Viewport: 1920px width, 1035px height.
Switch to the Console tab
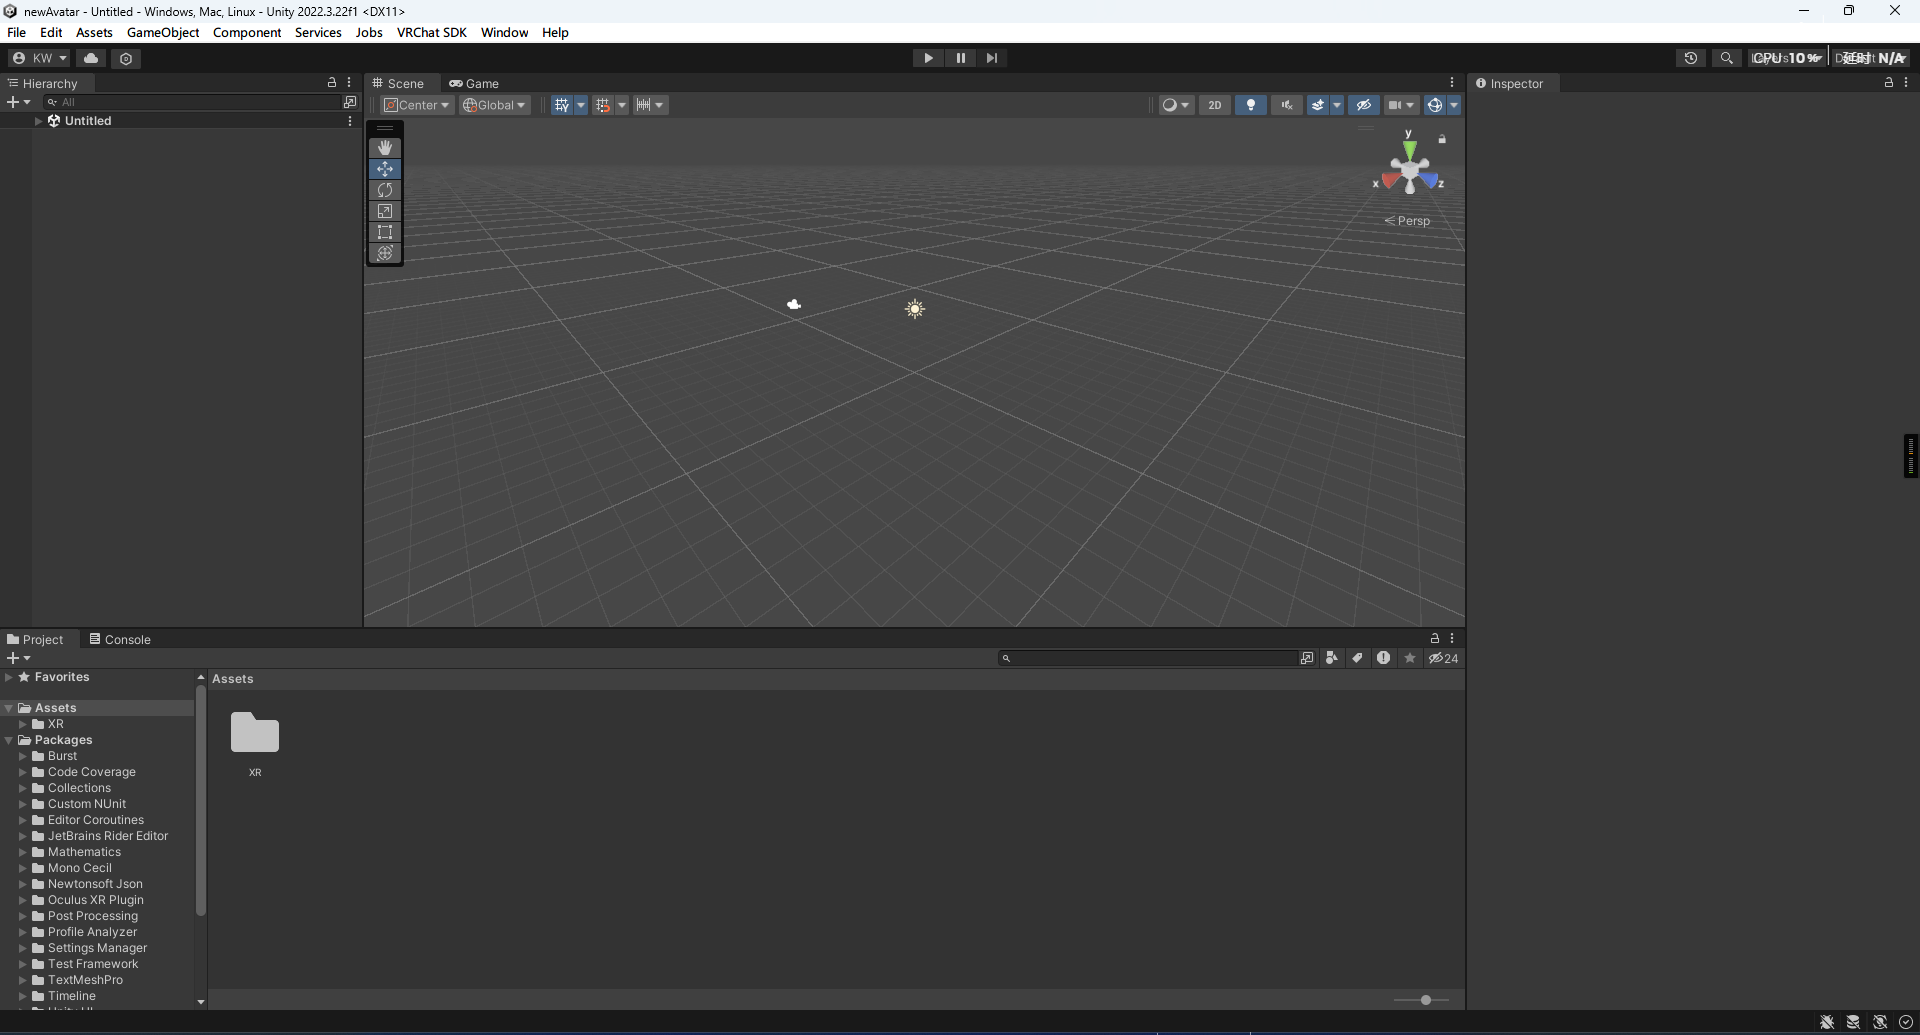tap(120, 640)
